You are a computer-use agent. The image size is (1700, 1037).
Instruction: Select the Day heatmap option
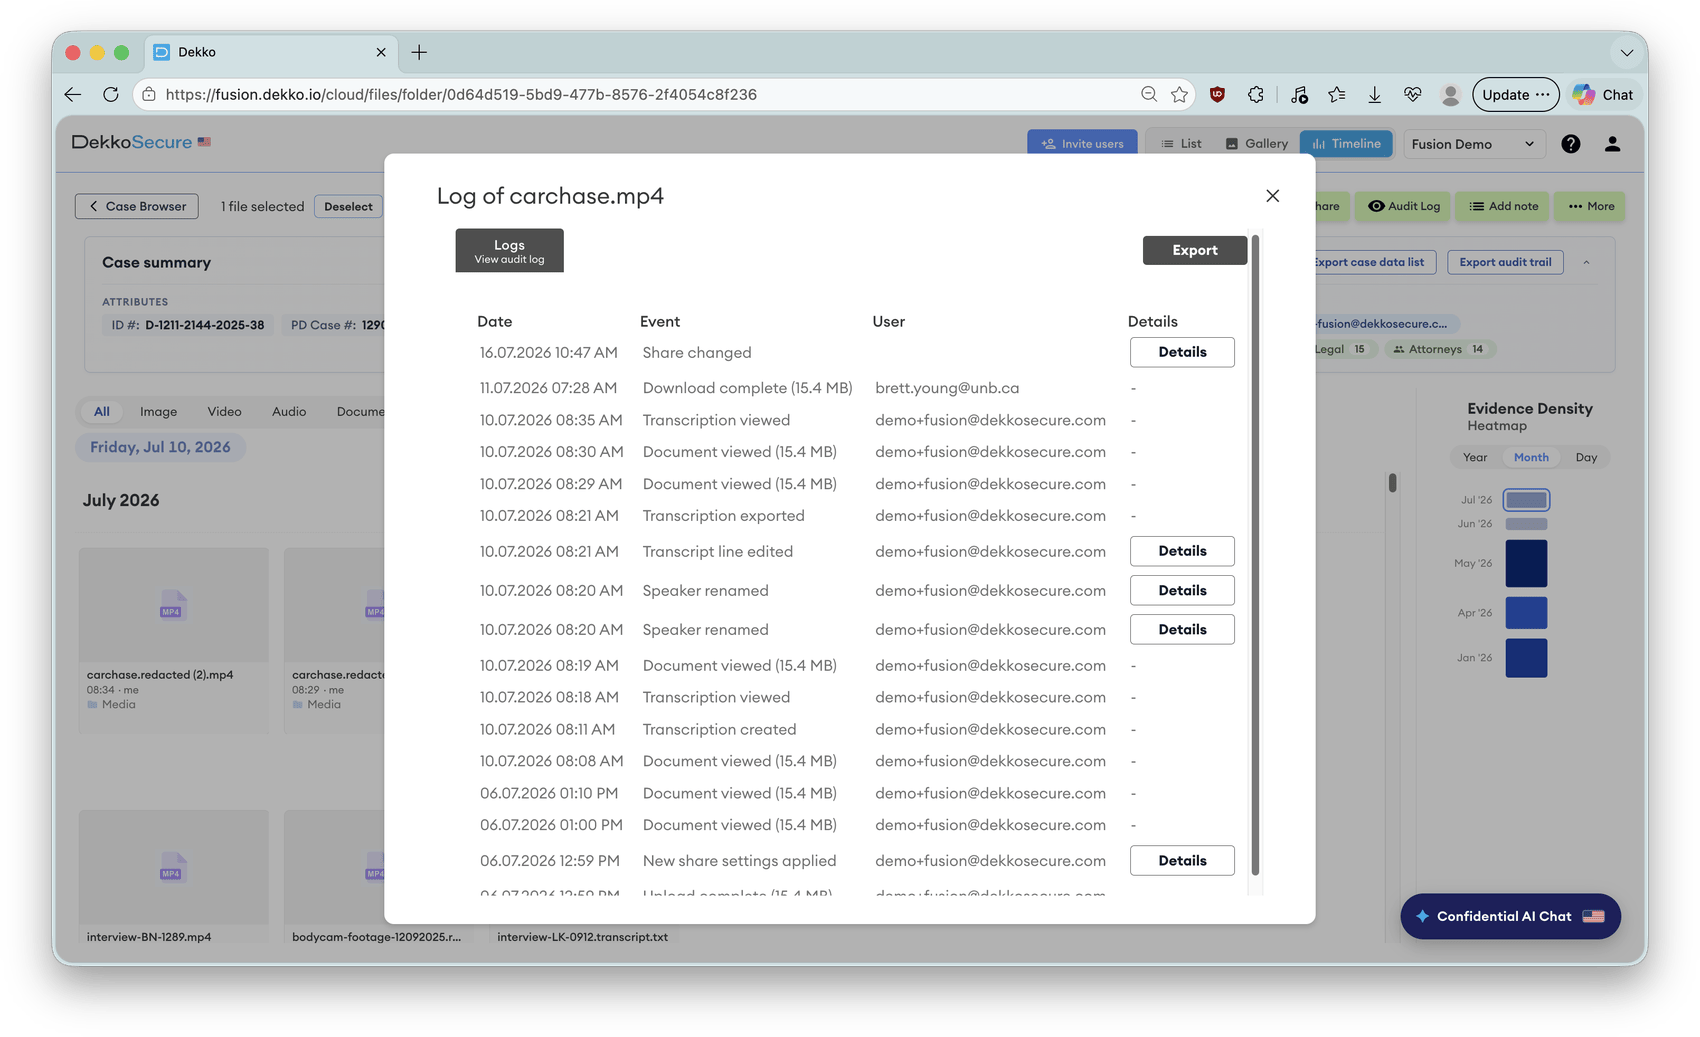pos(1586,457)
